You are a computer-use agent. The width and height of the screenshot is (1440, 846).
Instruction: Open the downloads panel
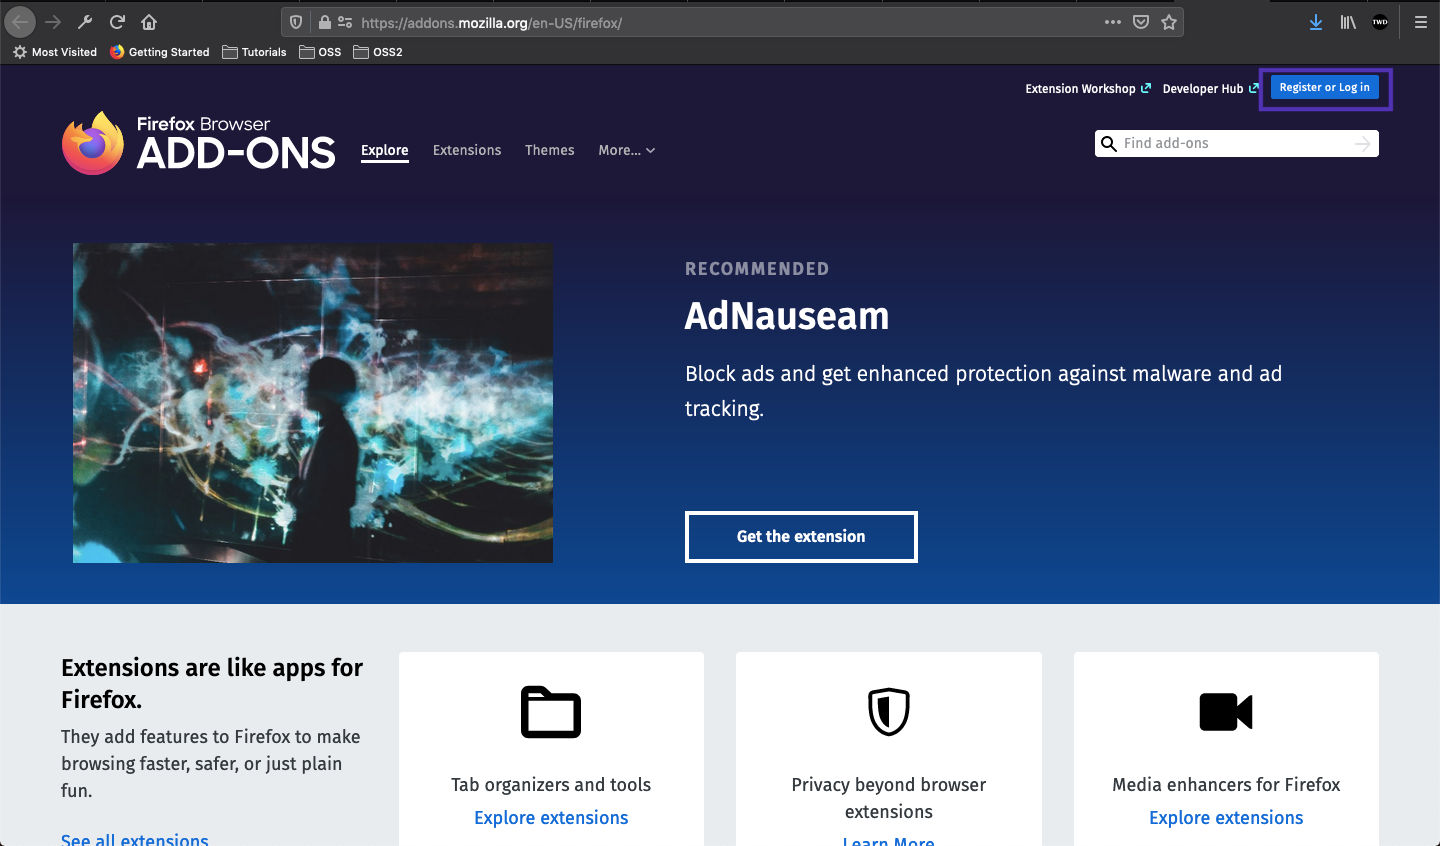(1316, 22)
